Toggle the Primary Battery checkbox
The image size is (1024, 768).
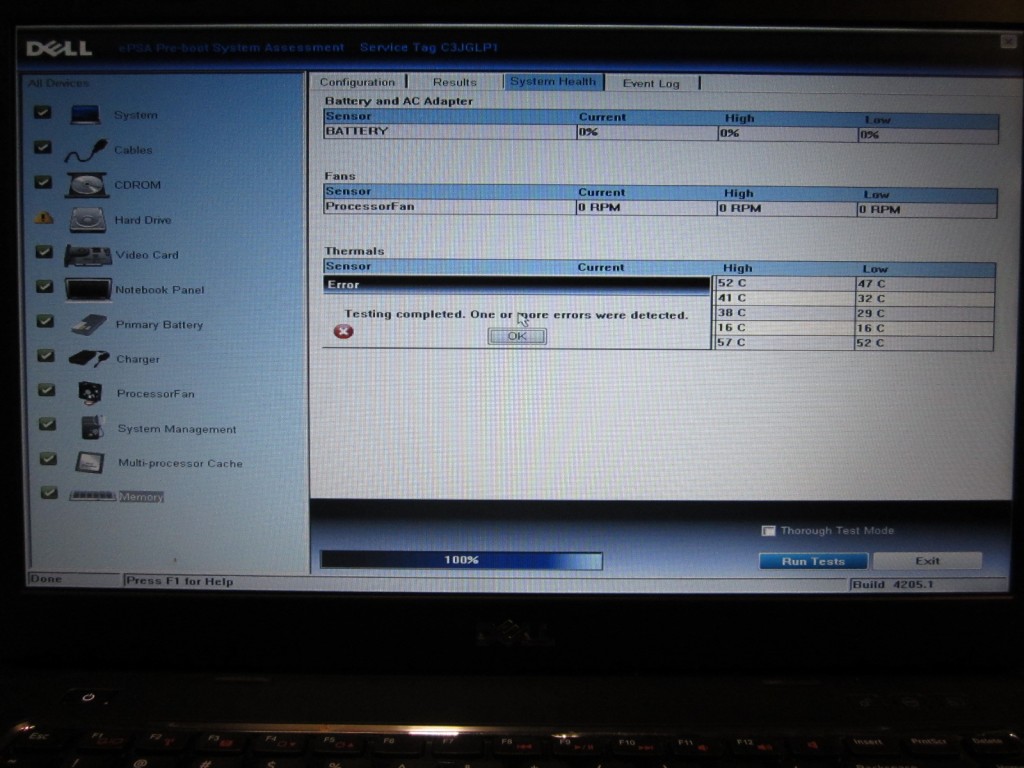46,321
